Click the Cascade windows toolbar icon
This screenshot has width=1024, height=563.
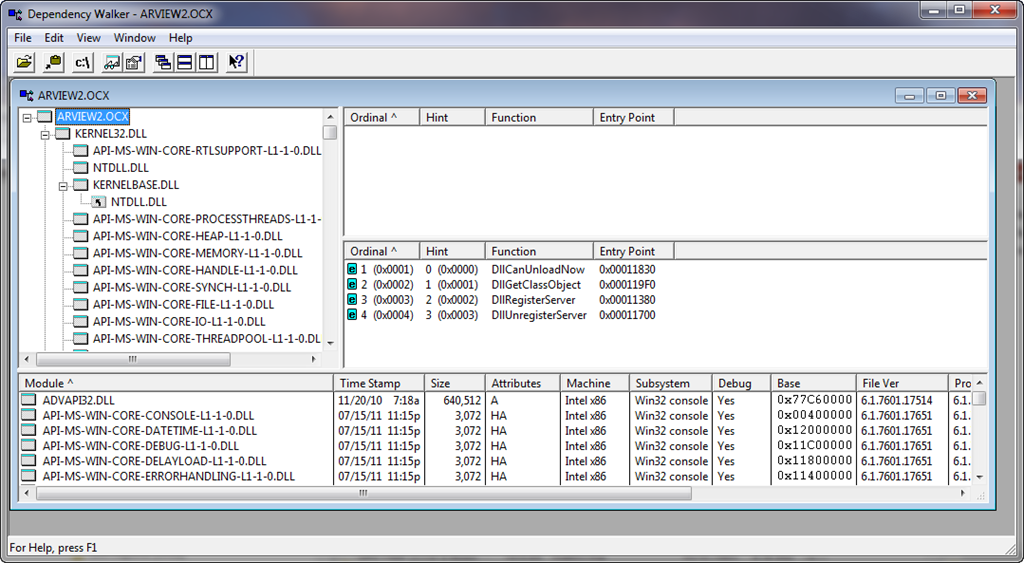(163, 62)
